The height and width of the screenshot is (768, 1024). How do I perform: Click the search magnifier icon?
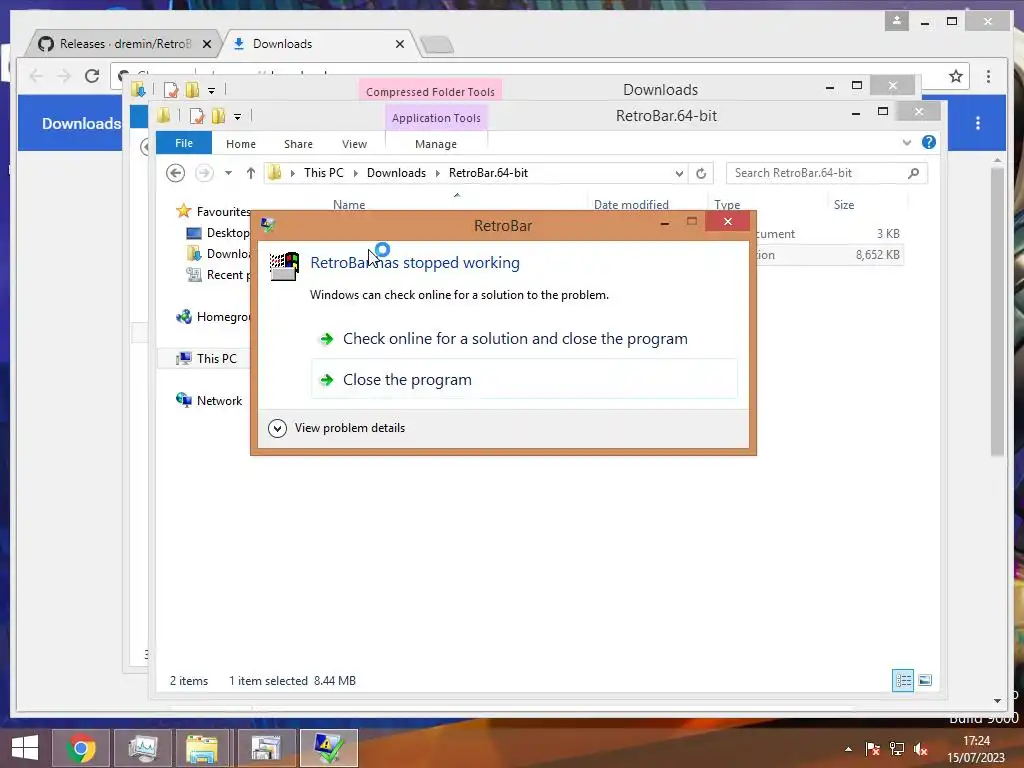913,173
